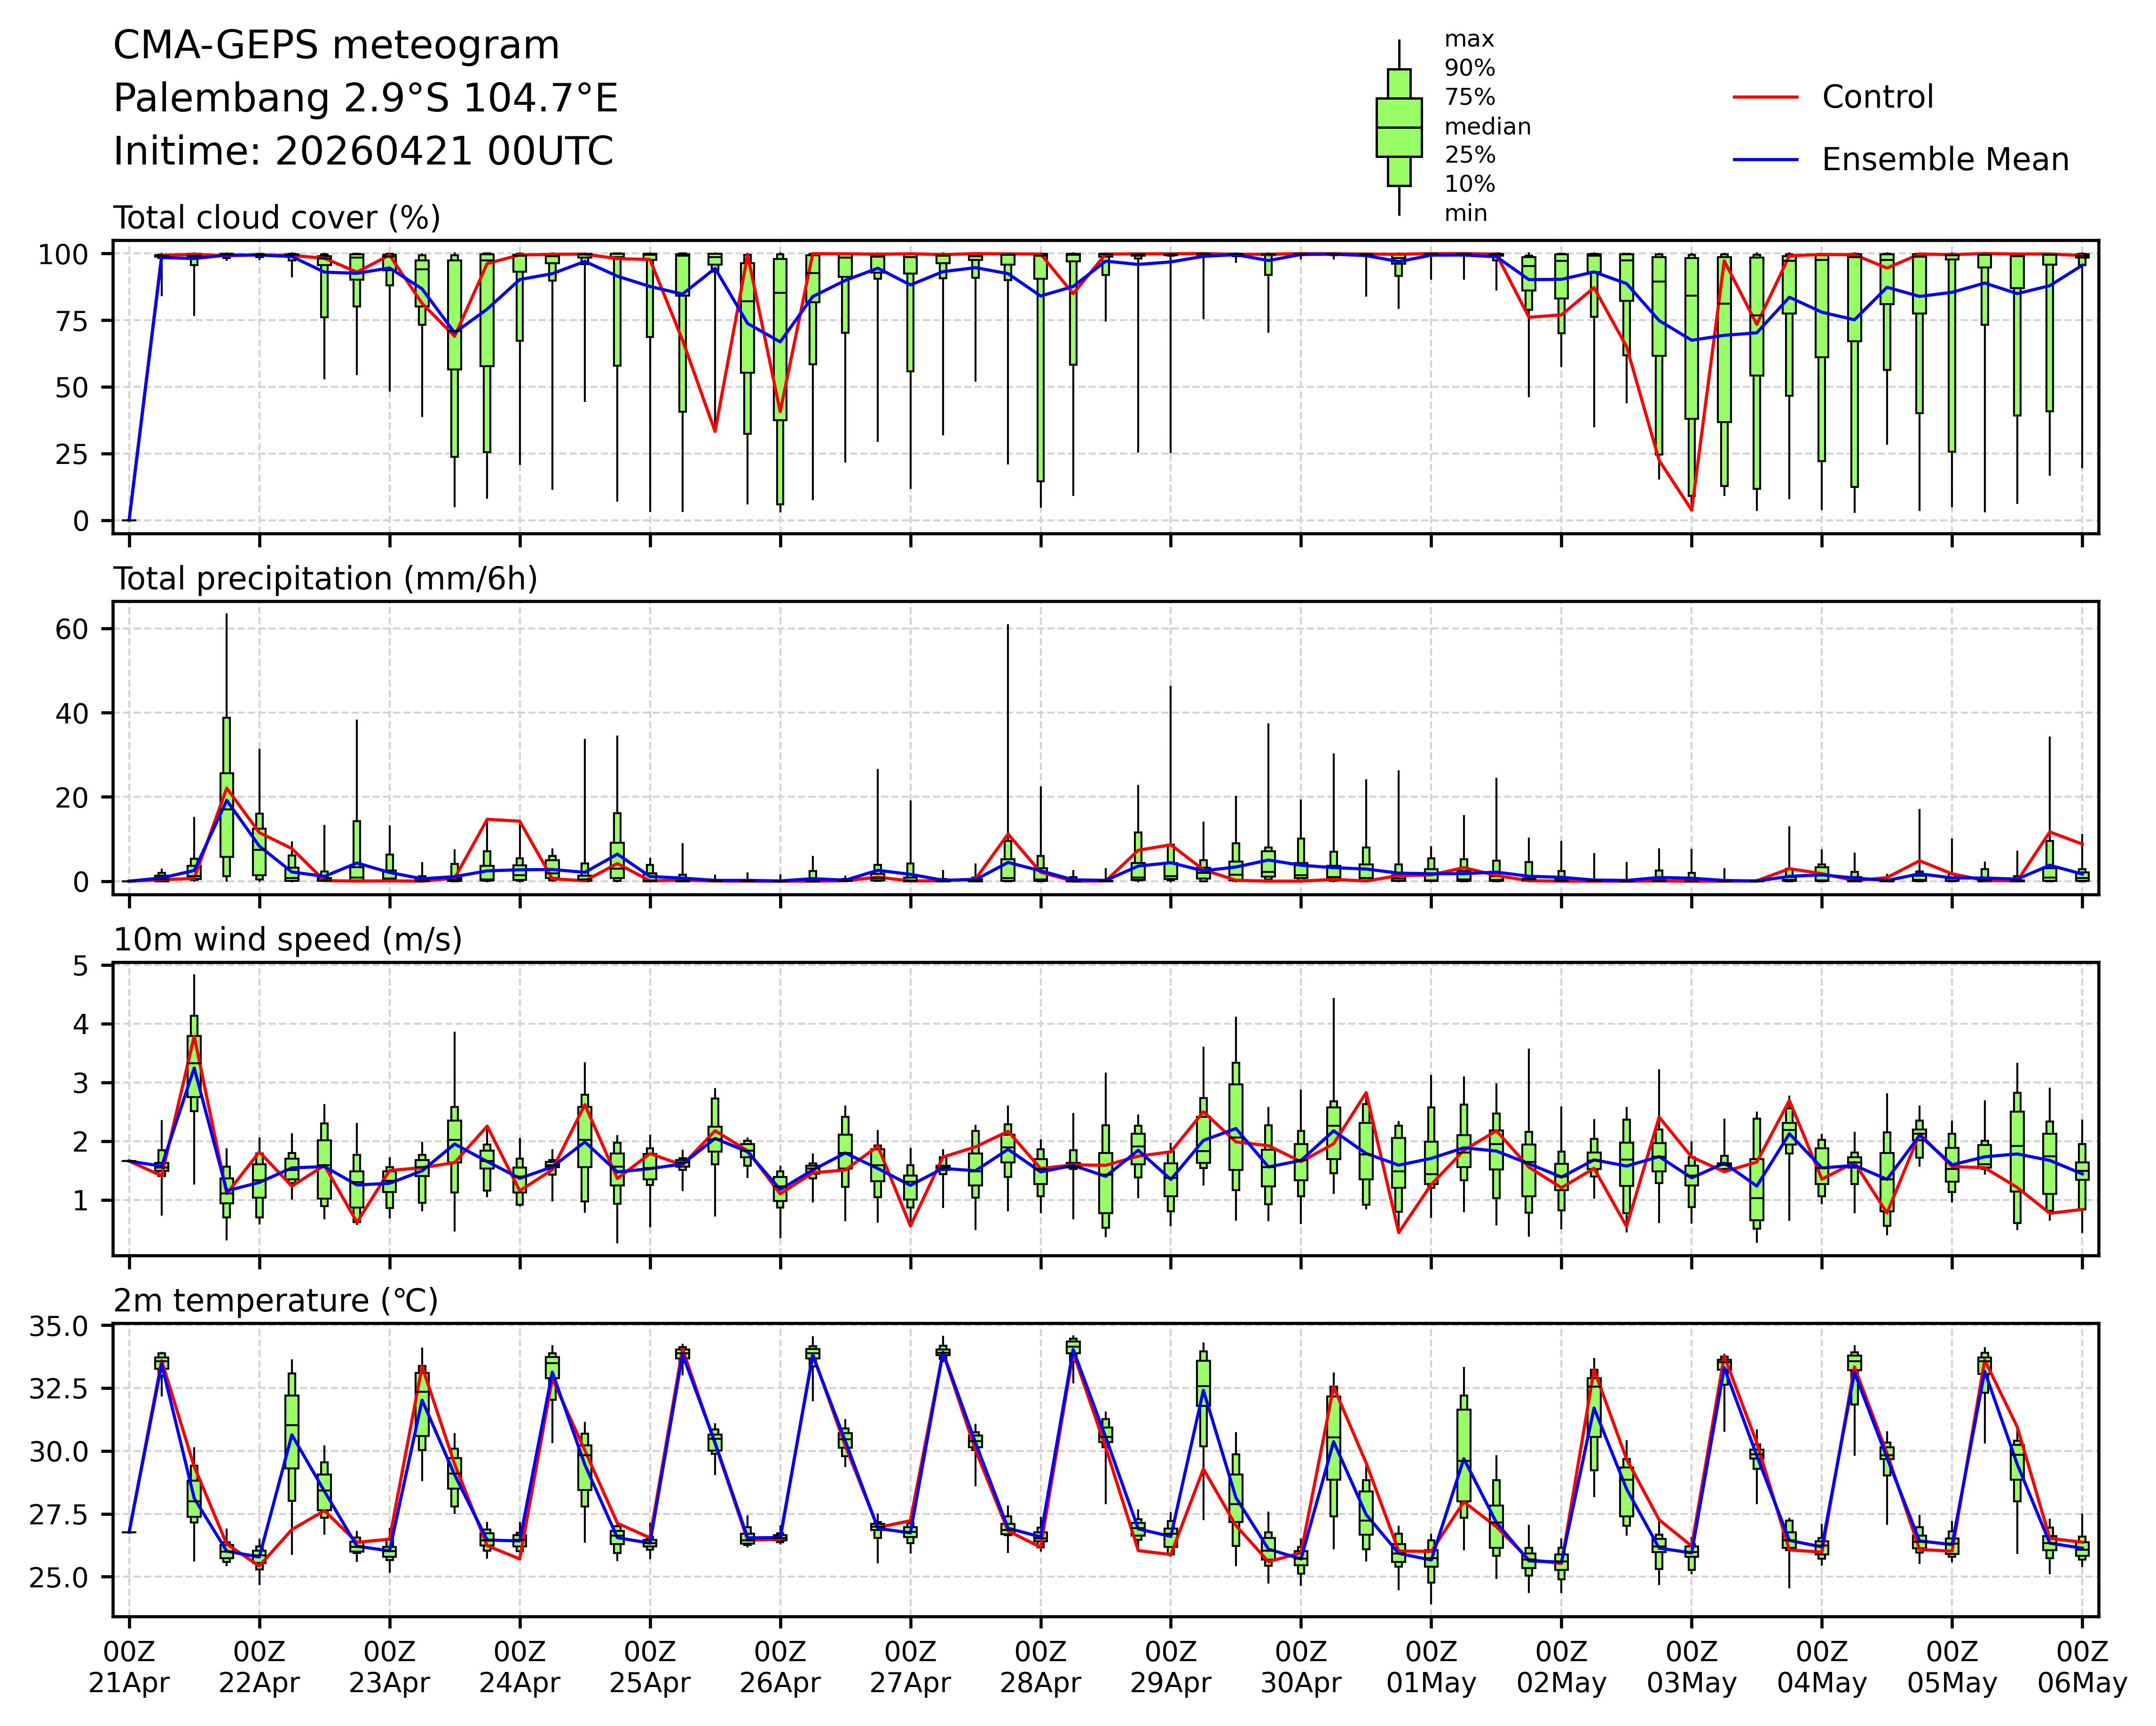The width and height of the screenshot is (2156, 1726).
Task: Click the 'Total cloud cover (%)' panel title
Action: click(277, 218)
